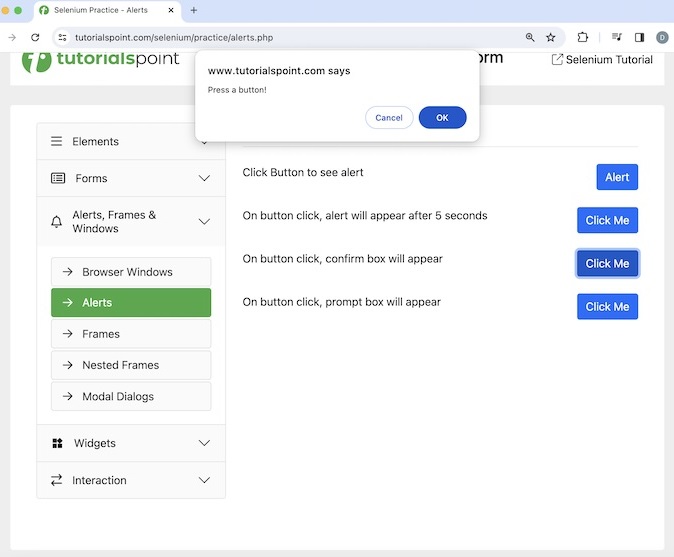Image resolution: width=674 pixels, height=557 pixels.
Task: Toggle the browser side panel icon
Action: (x=640, y=37)
